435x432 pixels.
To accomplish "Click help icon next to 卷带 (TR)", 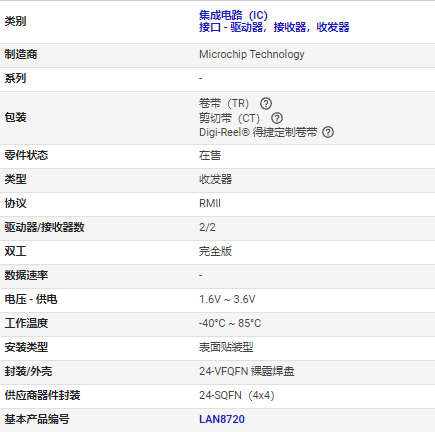I will pyautogui.click(x=266, y=104).
